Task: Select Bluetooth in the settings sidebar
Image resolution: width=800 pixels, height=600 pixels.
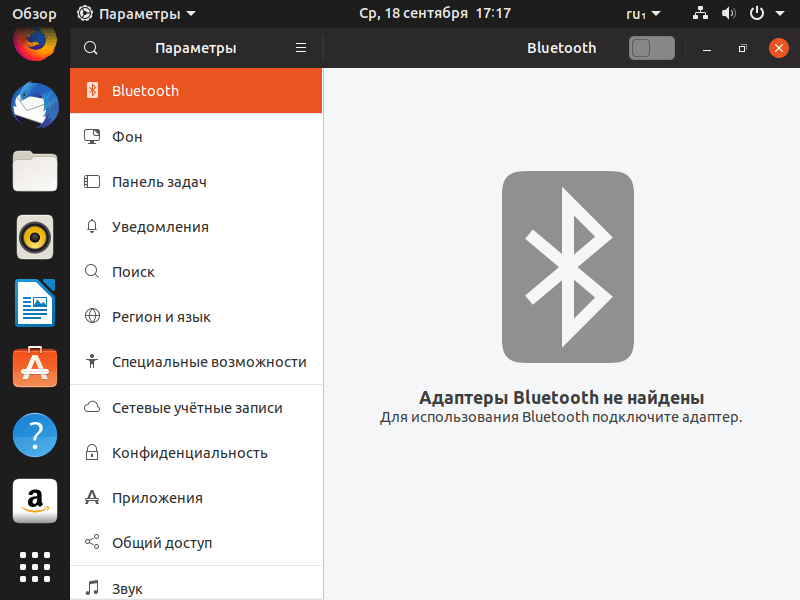Action: click(x=196, y=90)
